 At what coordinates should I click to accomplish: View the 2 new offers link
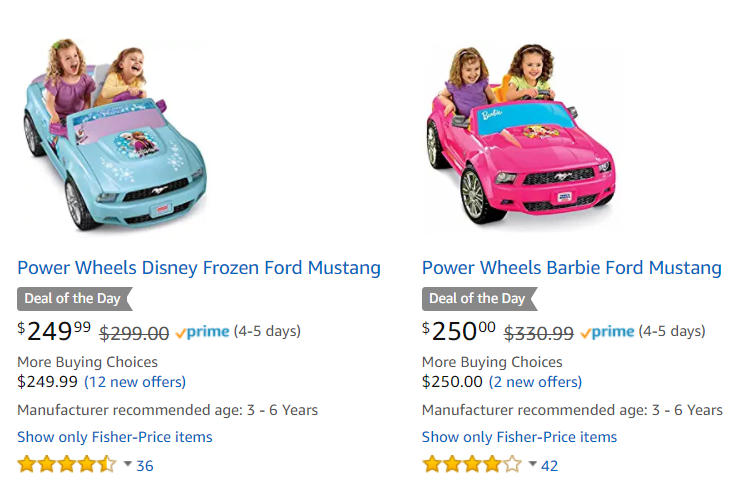click(x=535, y=381)
